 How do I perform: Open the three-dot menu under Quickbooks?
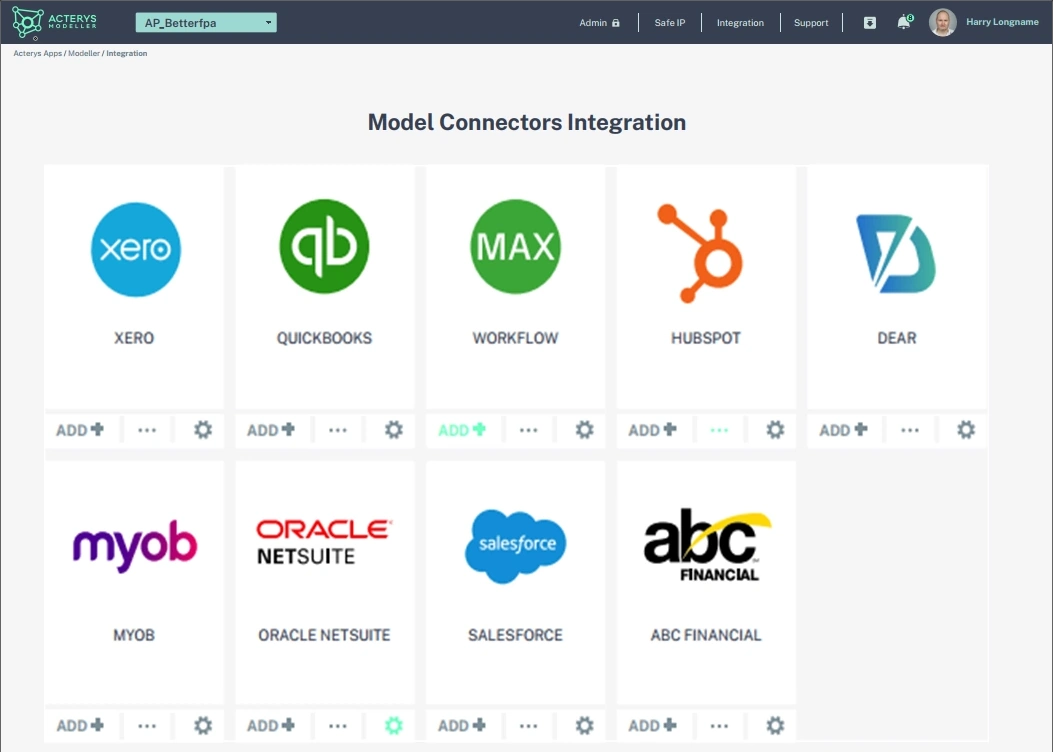pos(338,430)
